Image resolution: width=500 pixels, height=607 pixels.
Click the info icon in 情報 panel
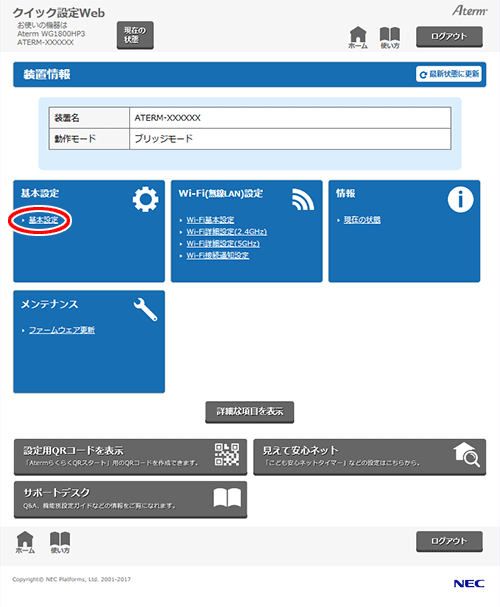pyautogui.click(x=460, y=199)
